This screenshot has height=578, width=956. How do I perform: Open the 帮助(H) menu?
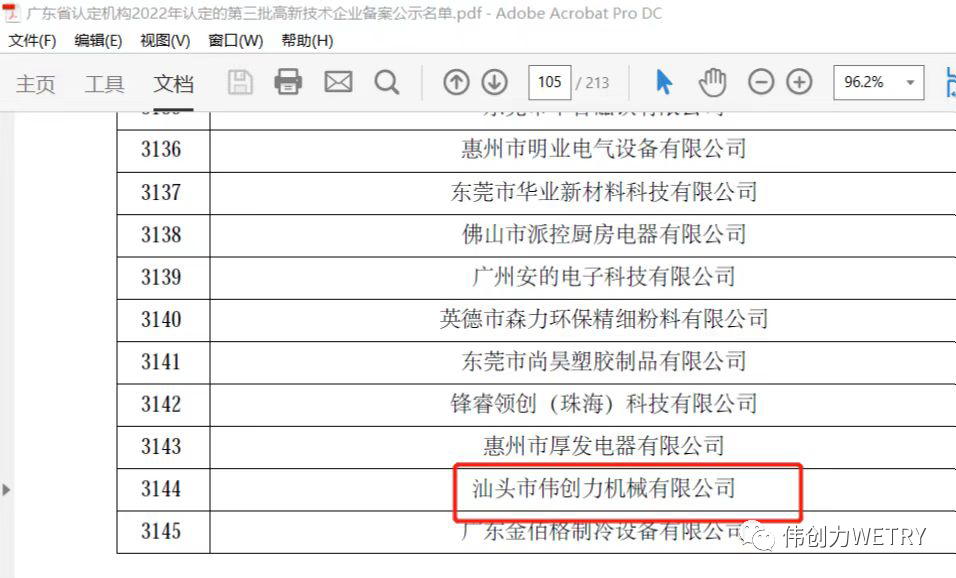tap(307, 40)
